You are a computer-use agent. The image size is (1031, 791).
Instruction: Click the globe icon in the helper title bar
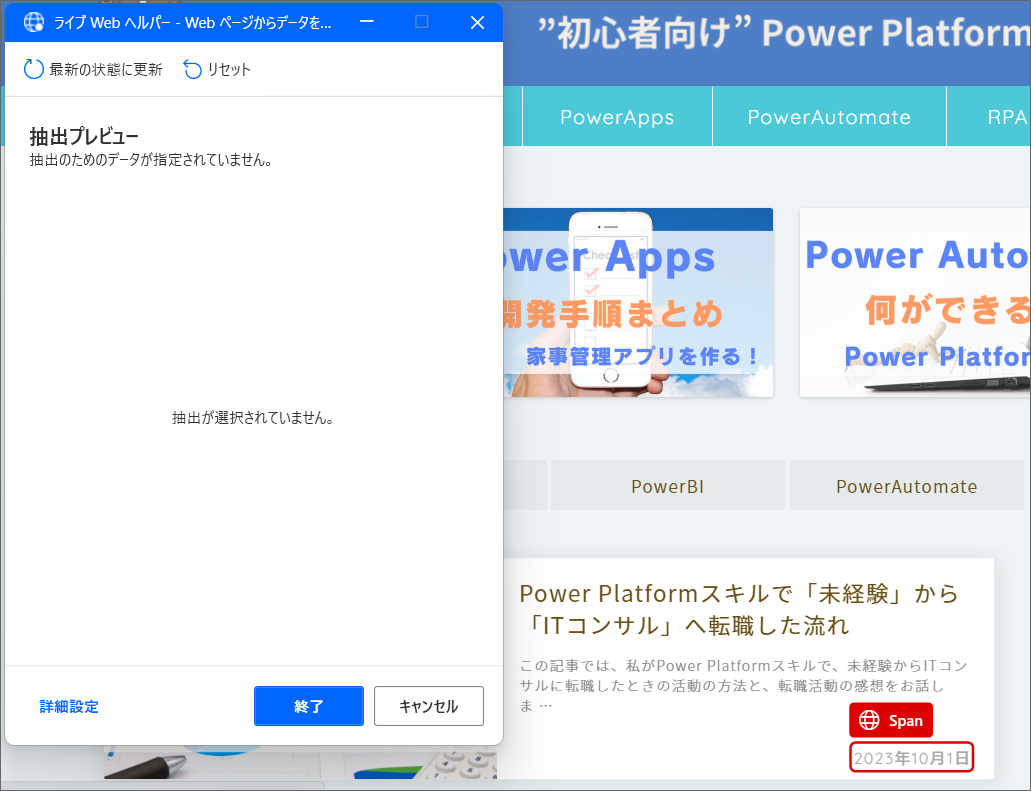click(x=33, y=22)
